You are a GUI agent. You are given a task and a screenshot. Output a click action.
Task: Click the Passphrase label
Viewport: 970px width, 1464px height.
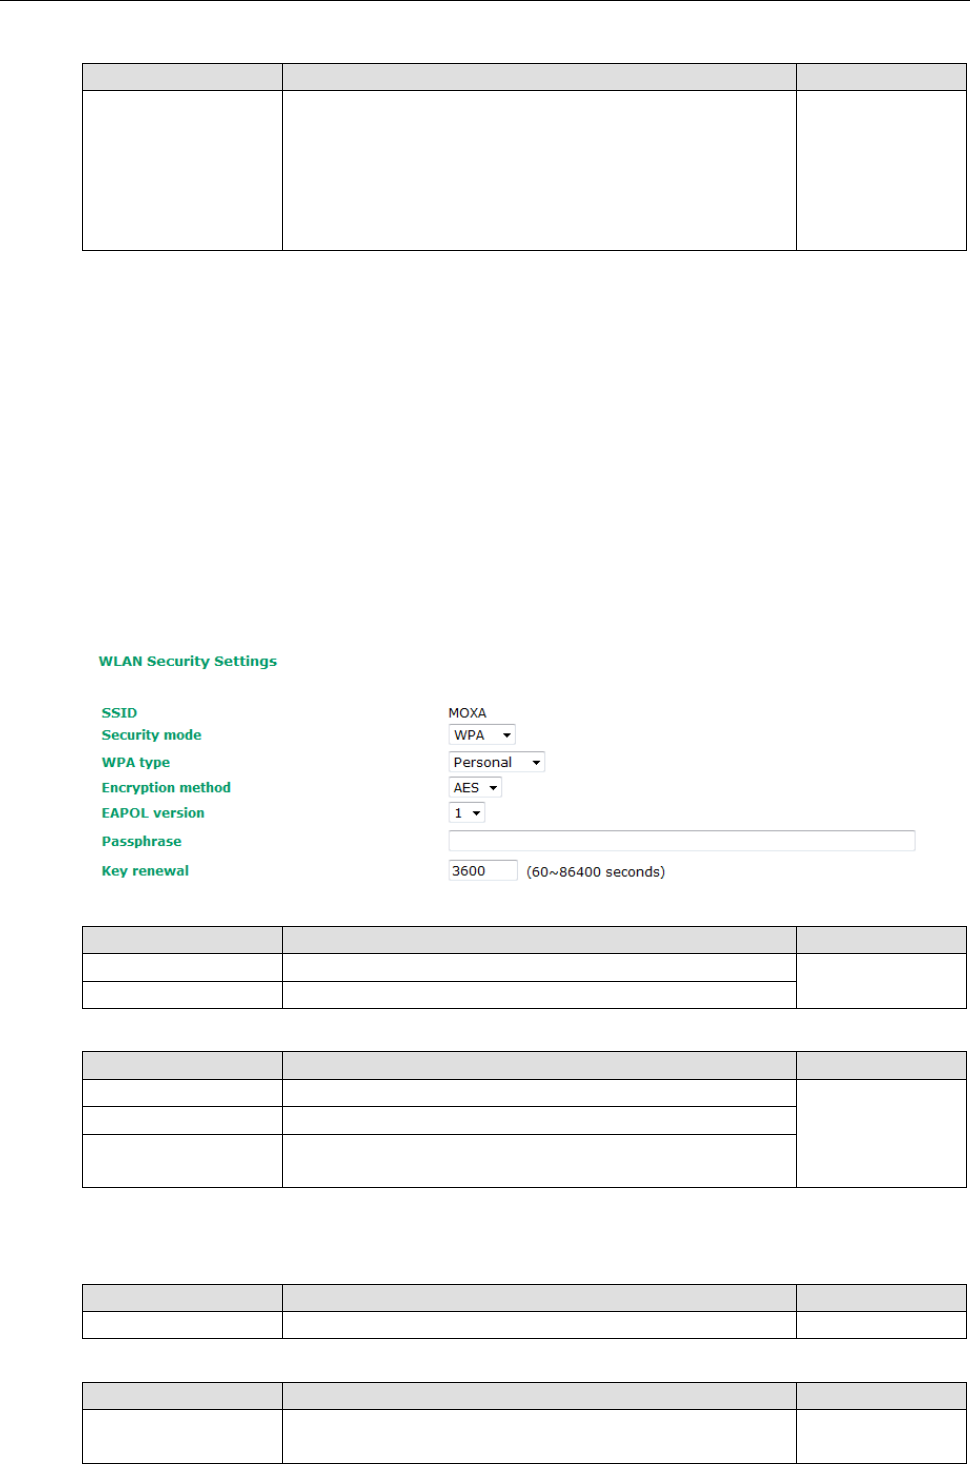(x=142, y=842)
